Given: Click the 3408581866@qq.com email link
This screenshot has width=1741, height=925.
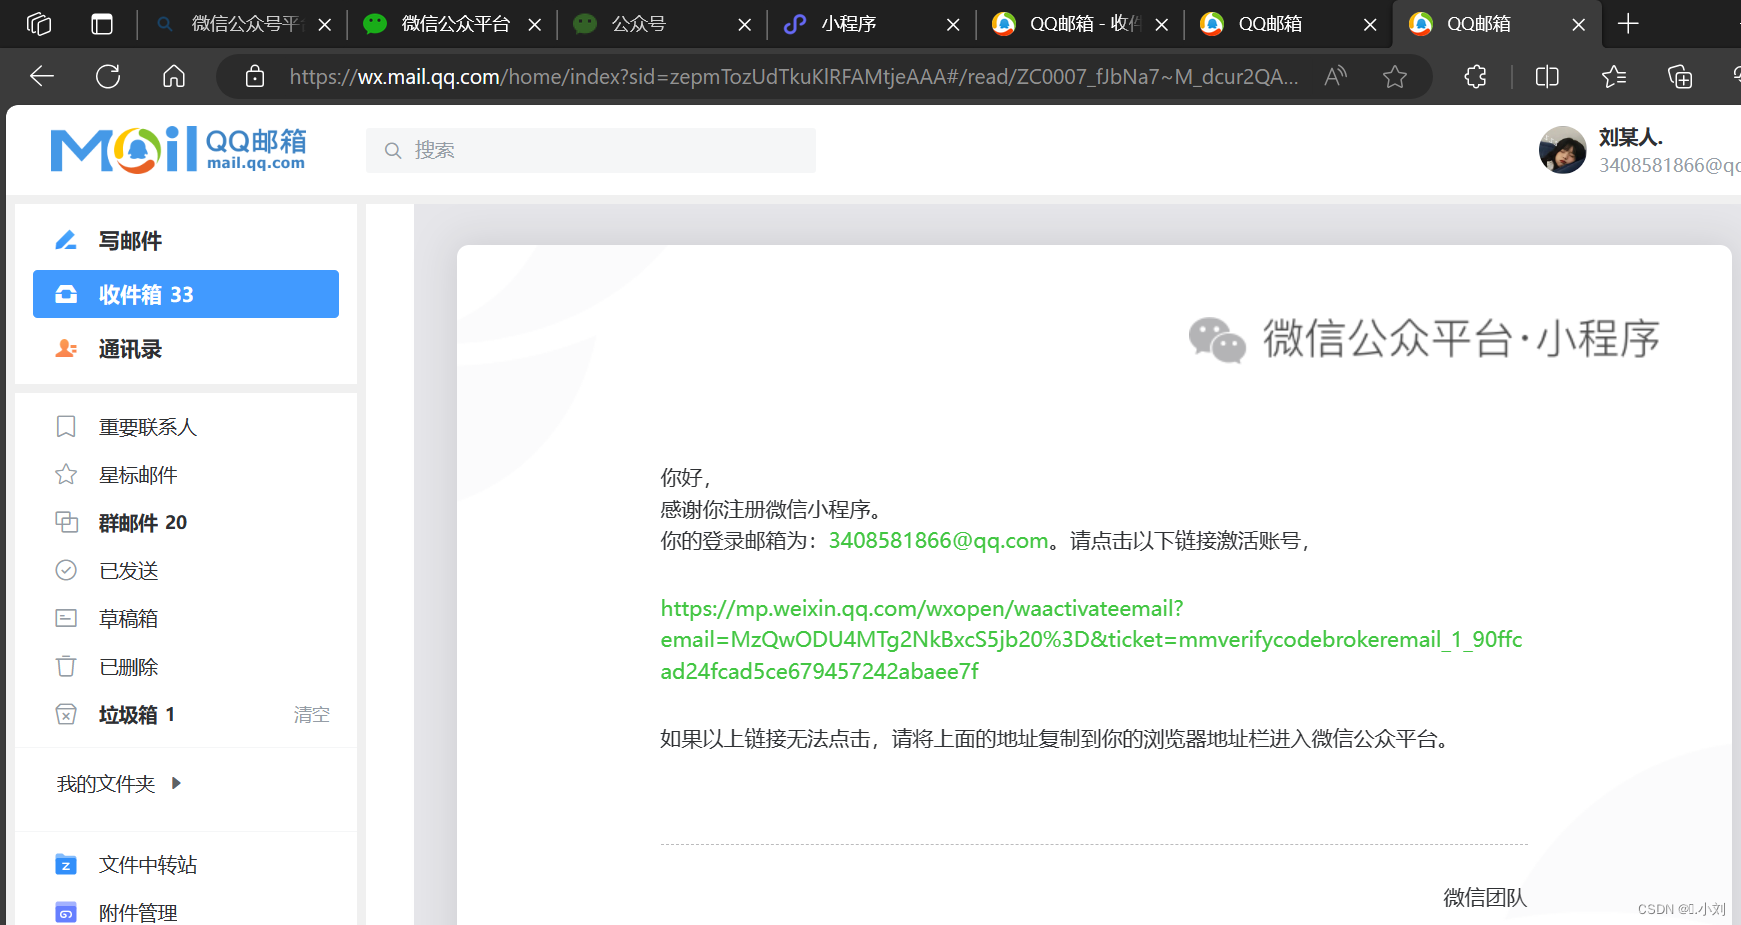Looking at the screenshot, I should [x=938, y=540].
